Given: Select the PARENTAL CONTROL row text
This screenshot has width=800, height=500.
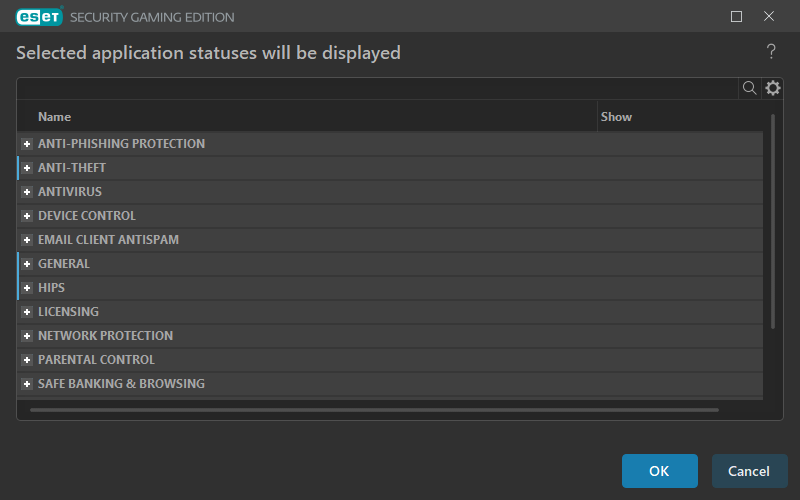Looking at the screenshot, I should (x=96, y=360).
